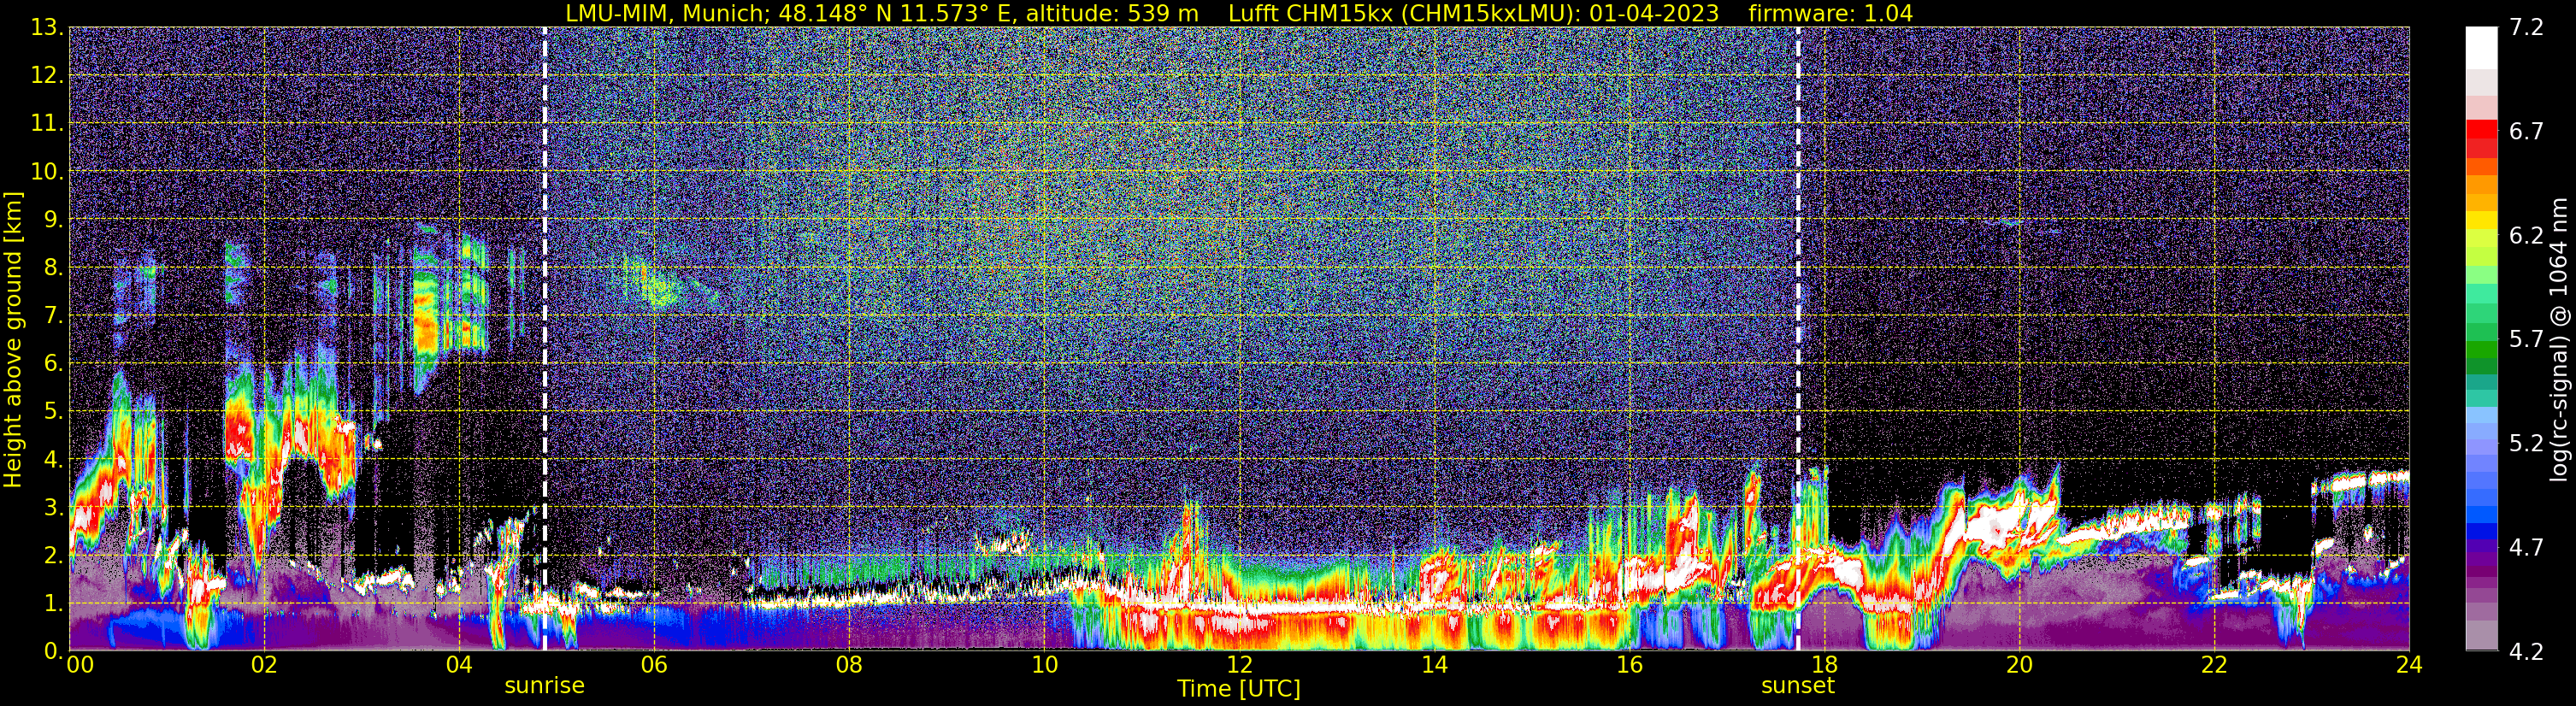This screenshot has width=2576, height=706.
Task: Click the height axis tick 10.
Action: 47,171
